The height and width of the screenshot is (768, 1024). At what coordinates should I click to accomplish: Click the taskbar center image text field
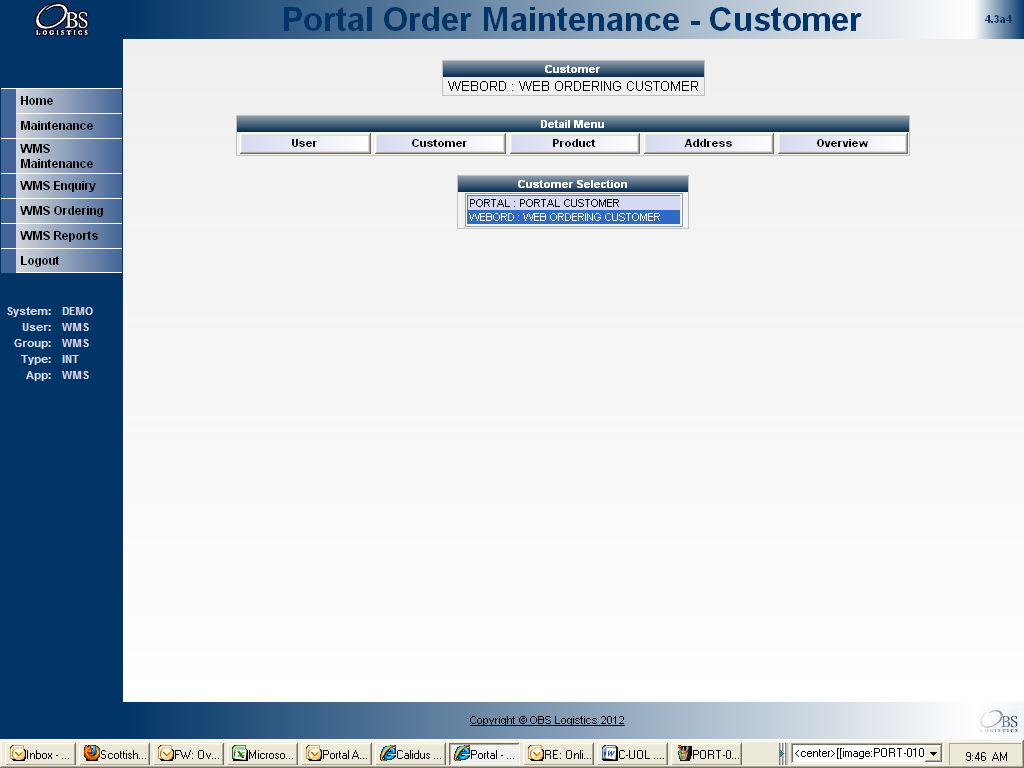click(859, 754)
